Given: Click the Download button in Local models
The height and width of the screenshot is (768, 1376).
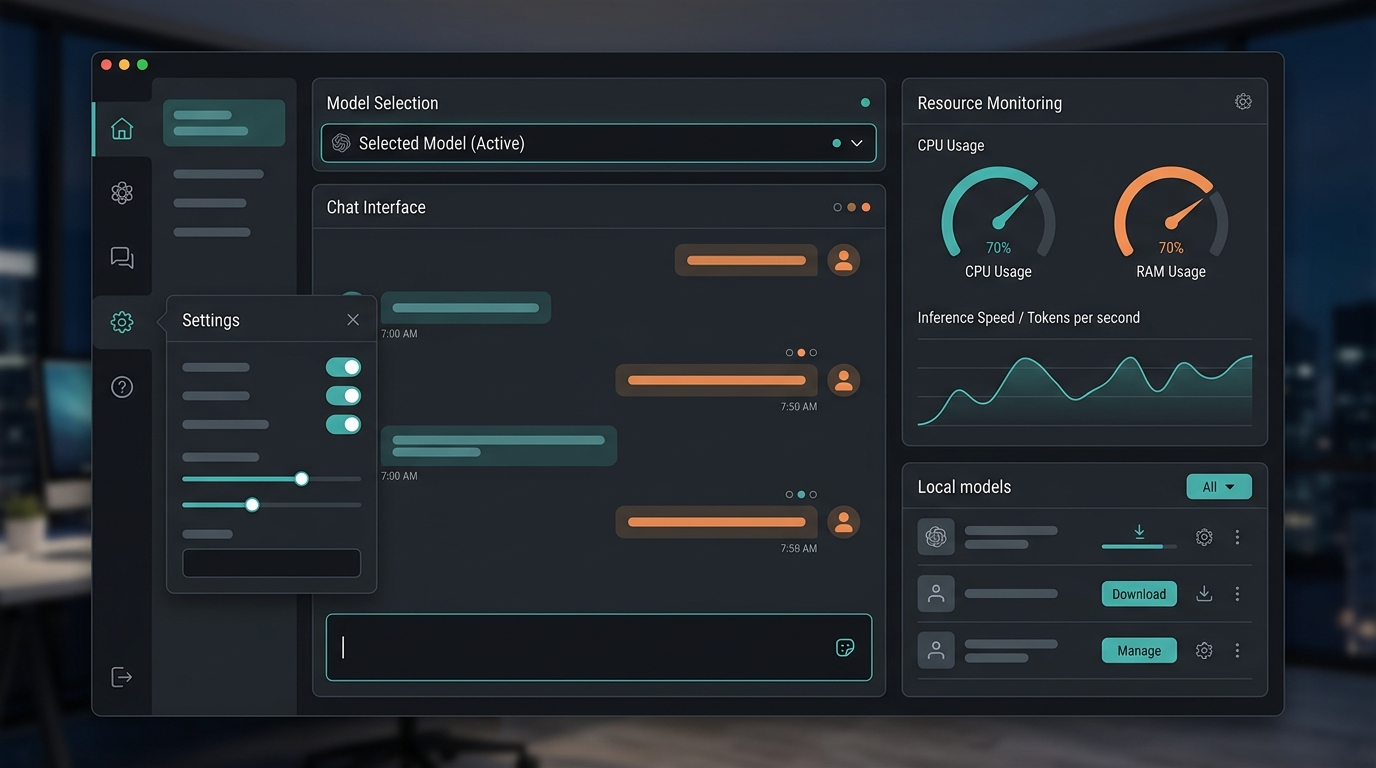Looking at the screenshot, I should (1139, 594).
